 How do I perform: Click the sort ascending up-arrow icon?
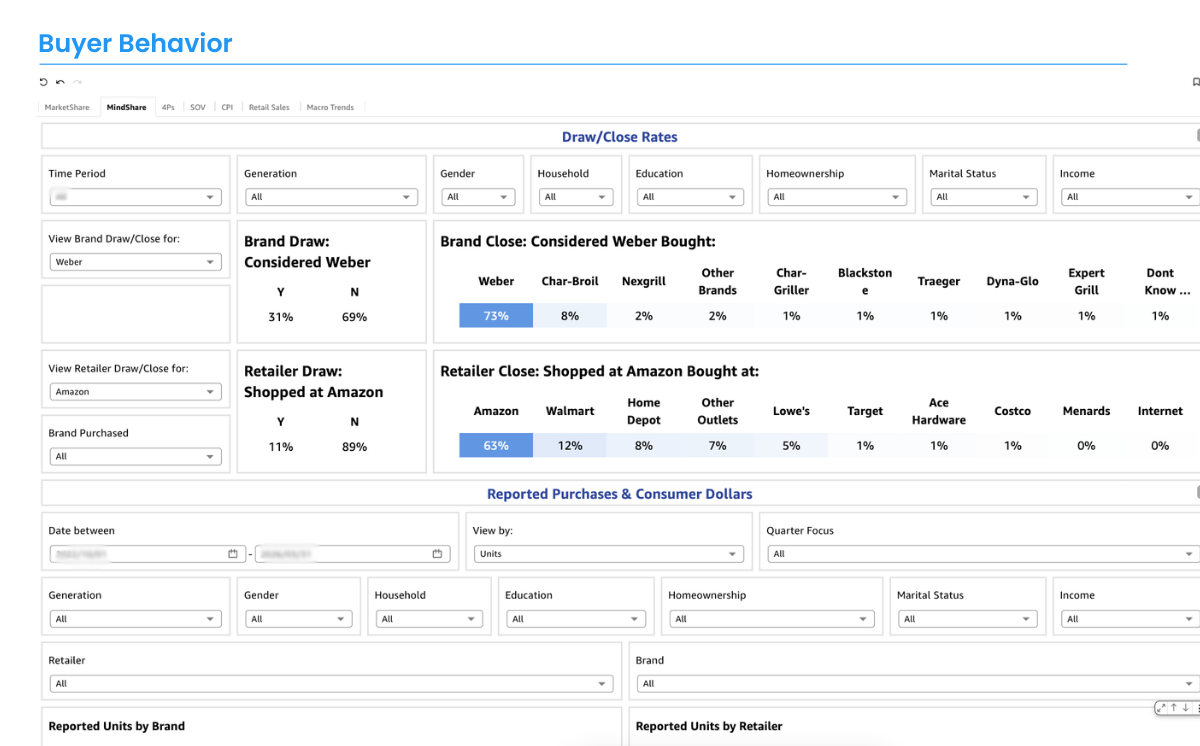(x=1175, y=708)
